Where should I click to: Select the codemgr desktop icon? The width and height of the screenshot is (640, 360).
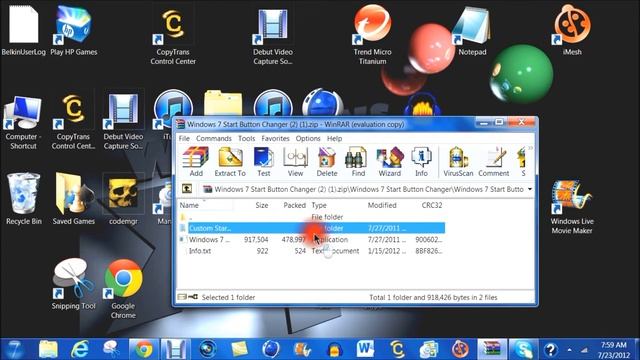123,199
